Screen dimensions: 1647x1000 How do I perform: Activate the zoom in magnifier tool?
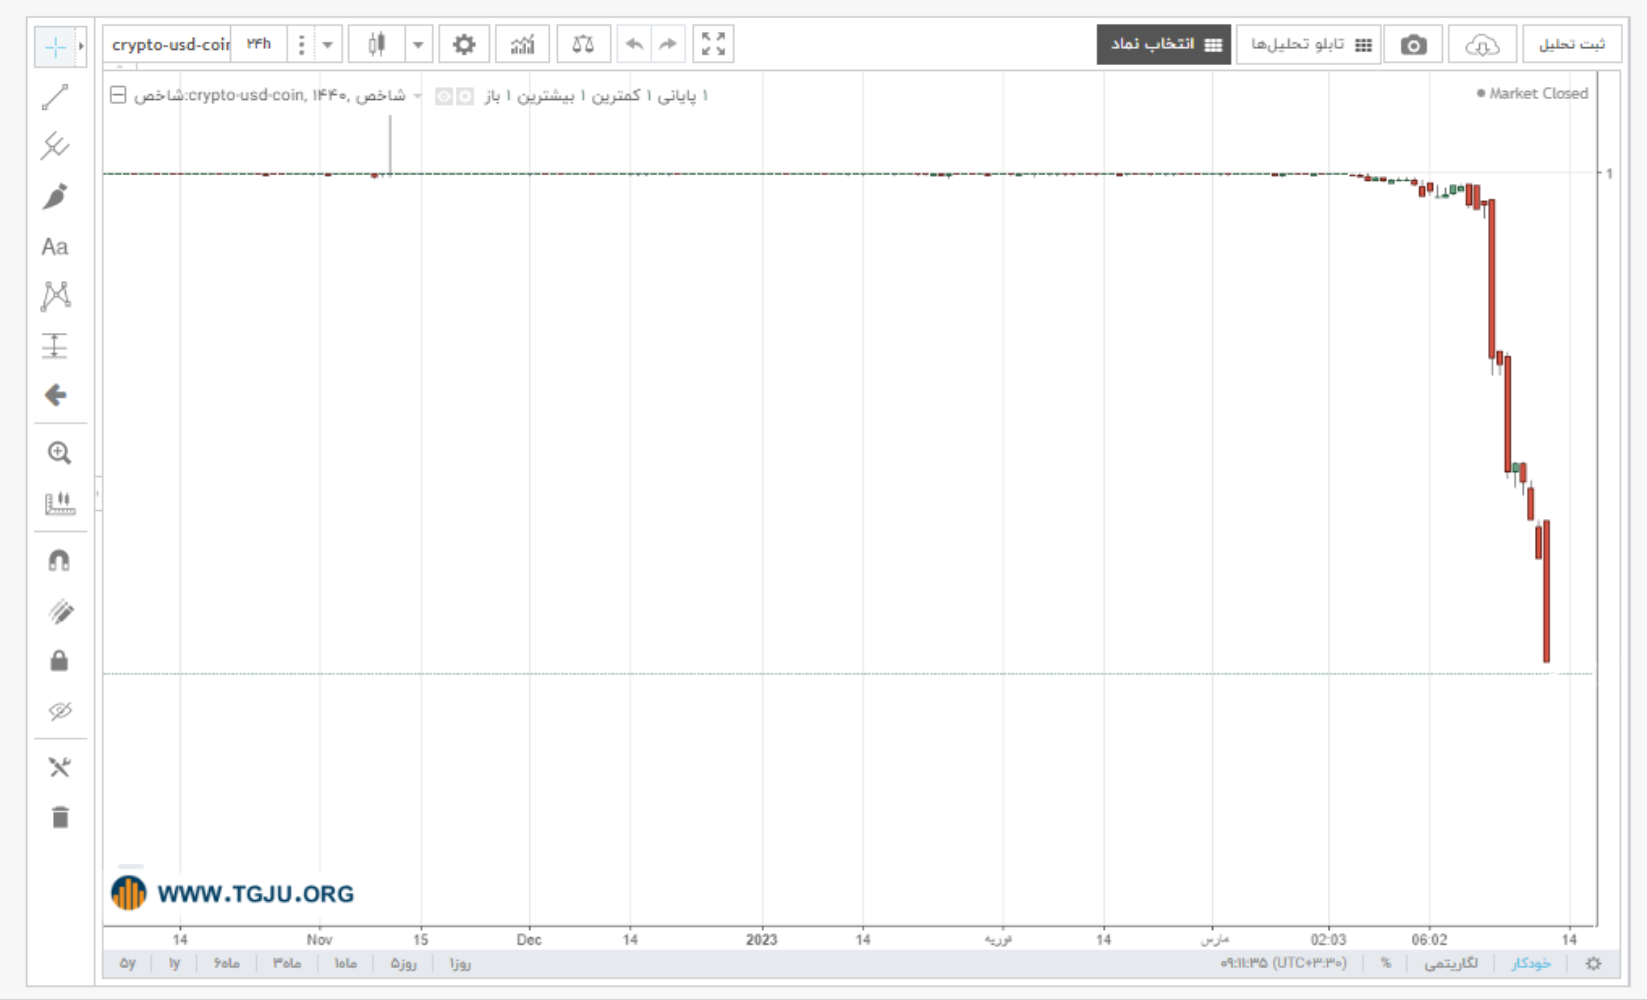pos(59,453)
